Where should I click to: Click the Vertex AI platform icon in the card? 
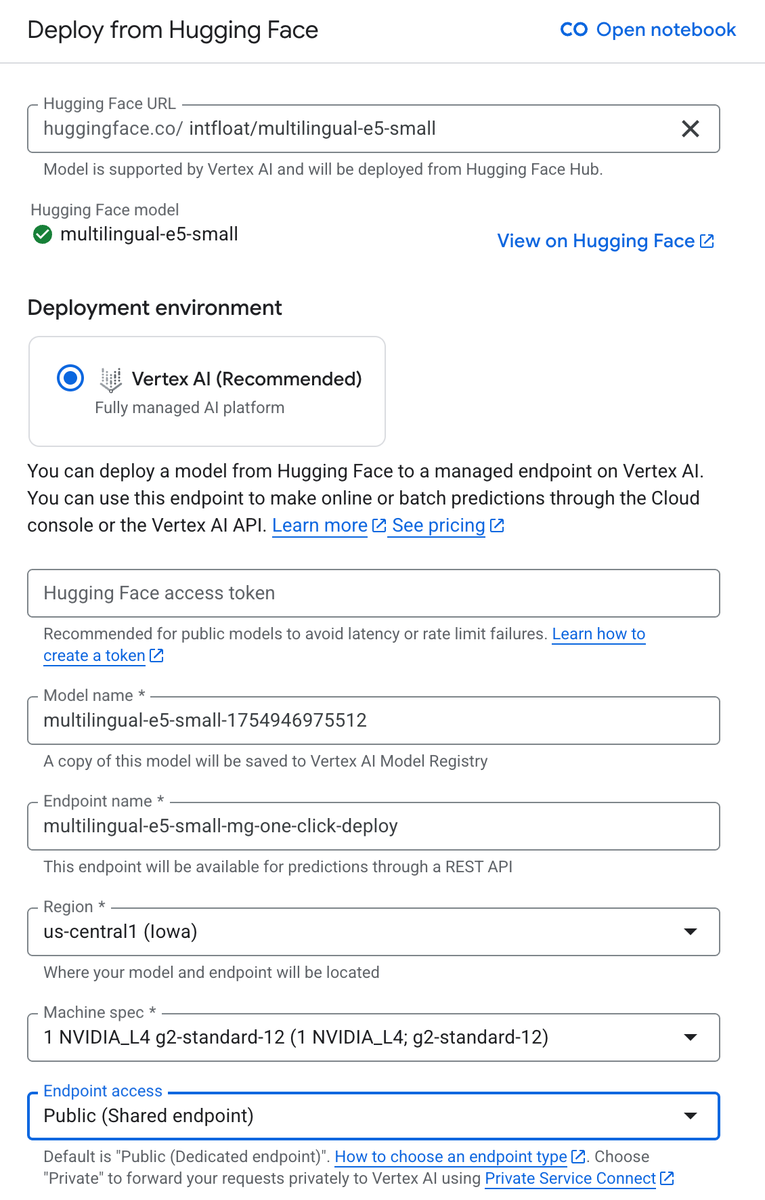111,378
